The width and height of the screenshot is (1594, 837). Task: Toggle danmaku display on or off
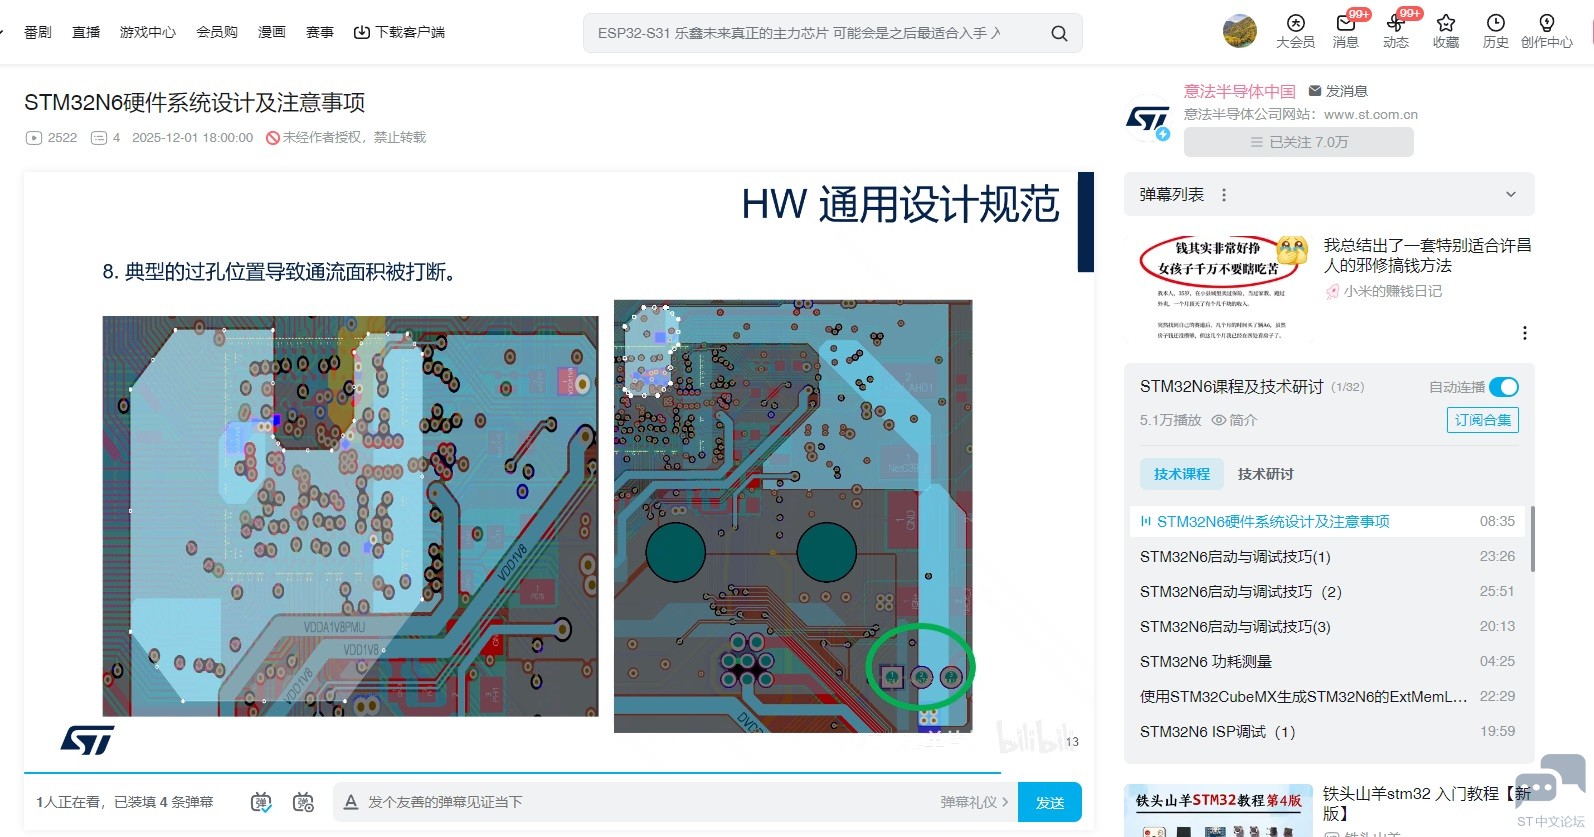click(261, 802)
